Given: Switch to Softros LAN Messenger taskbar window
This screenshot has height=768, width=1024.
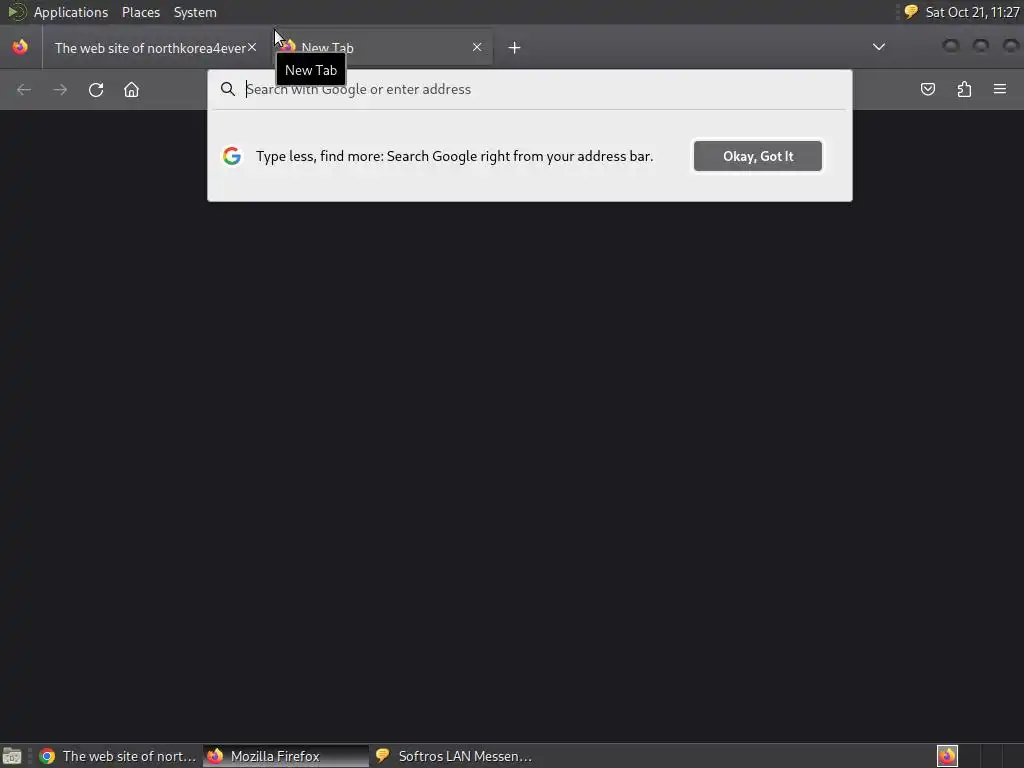Looking at the screenshot, I should click(453, 756).
